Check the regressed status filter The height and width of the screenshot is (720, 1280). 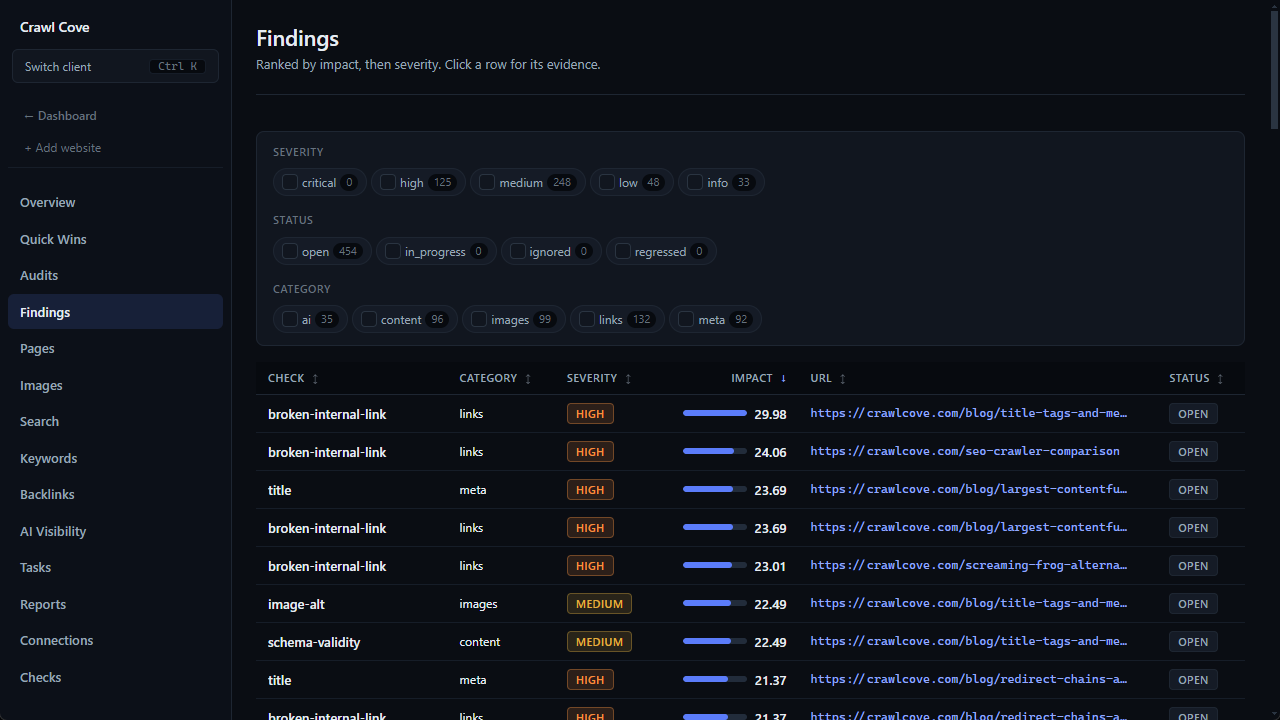(x=623, y=251)
